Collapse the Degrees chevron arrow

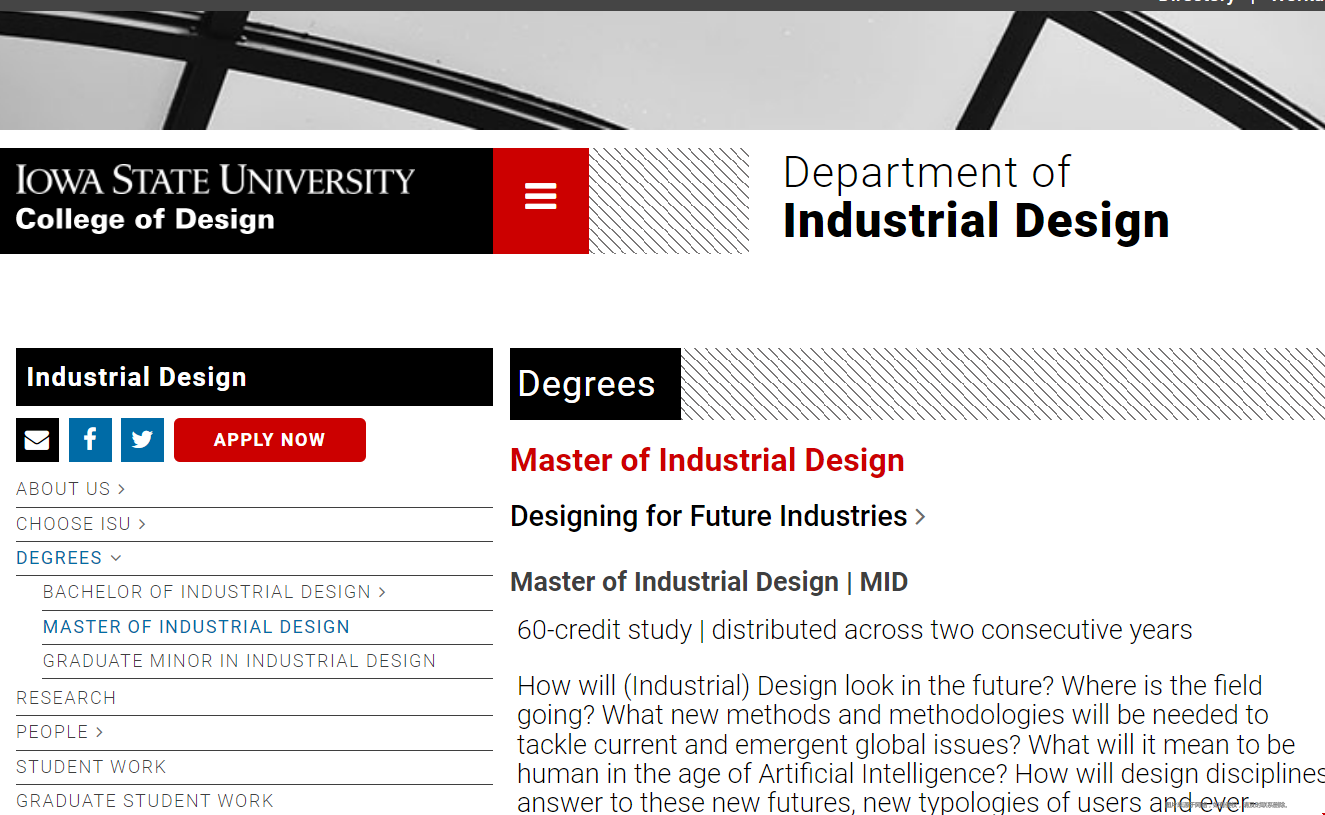[116, 558]
